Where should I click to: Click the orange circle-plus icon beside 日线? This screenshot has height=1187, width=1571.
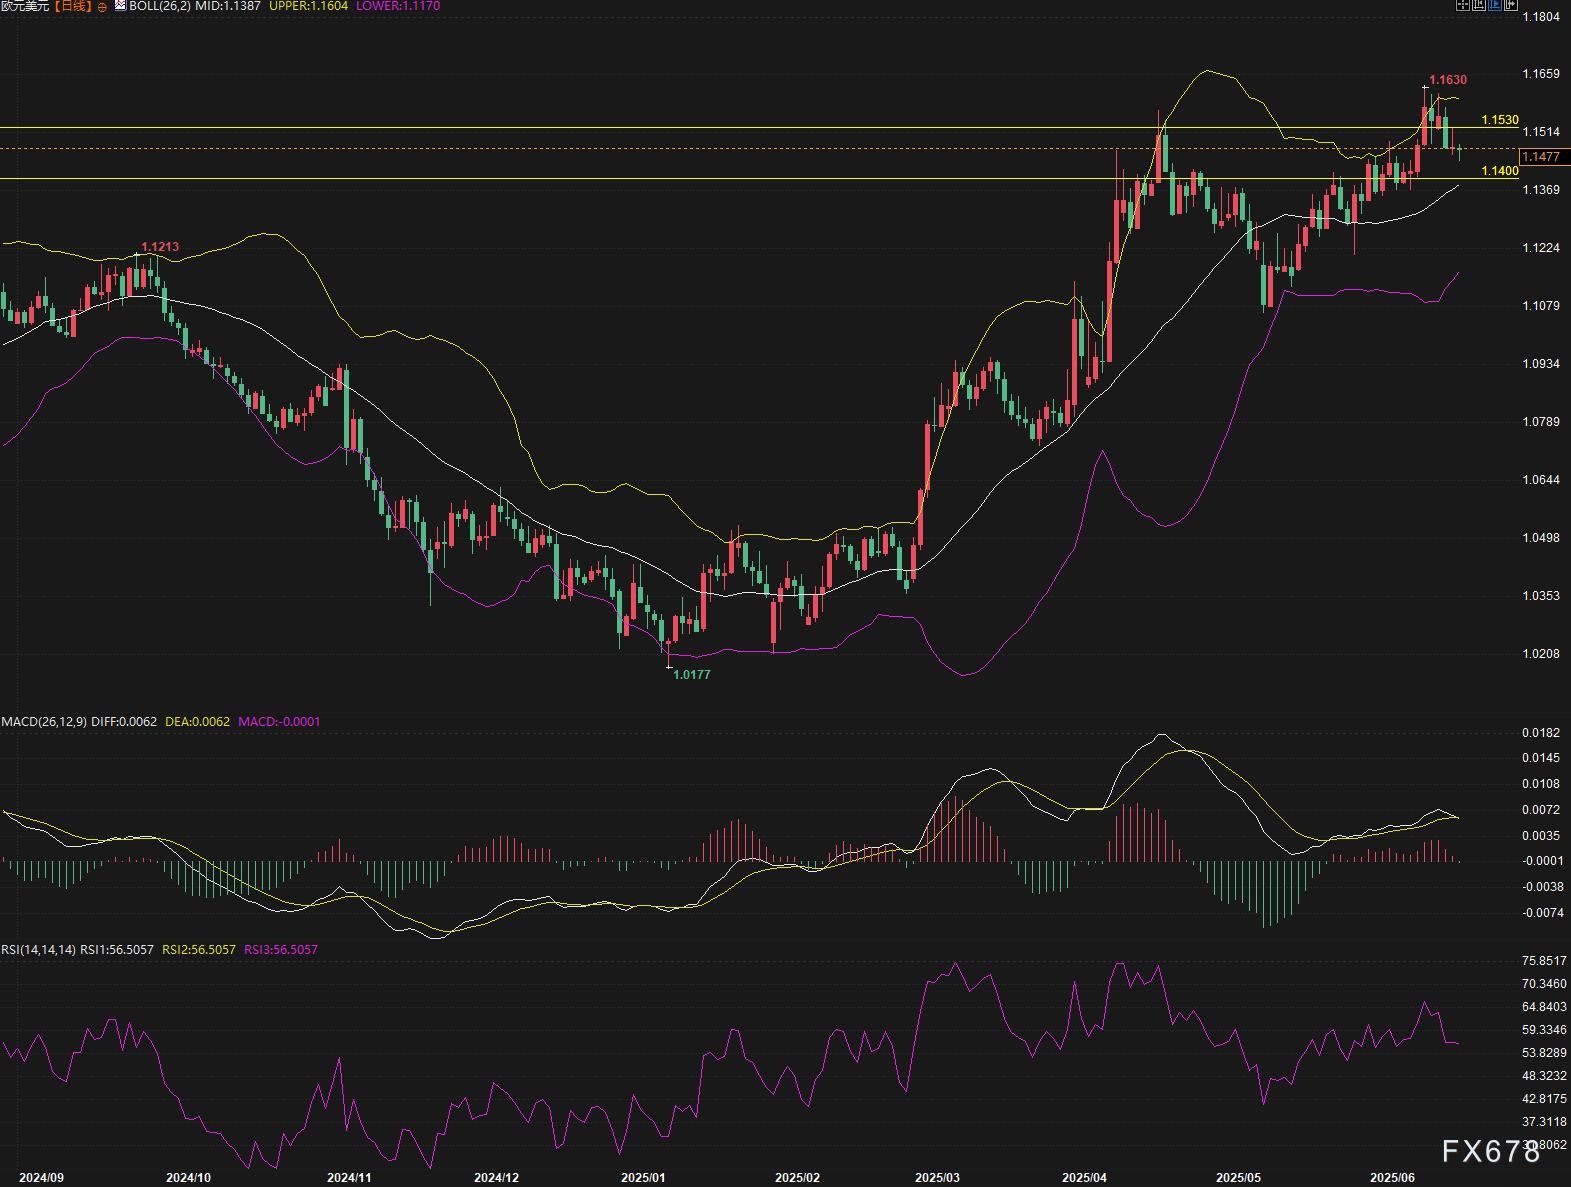click(x=102, y=7)
